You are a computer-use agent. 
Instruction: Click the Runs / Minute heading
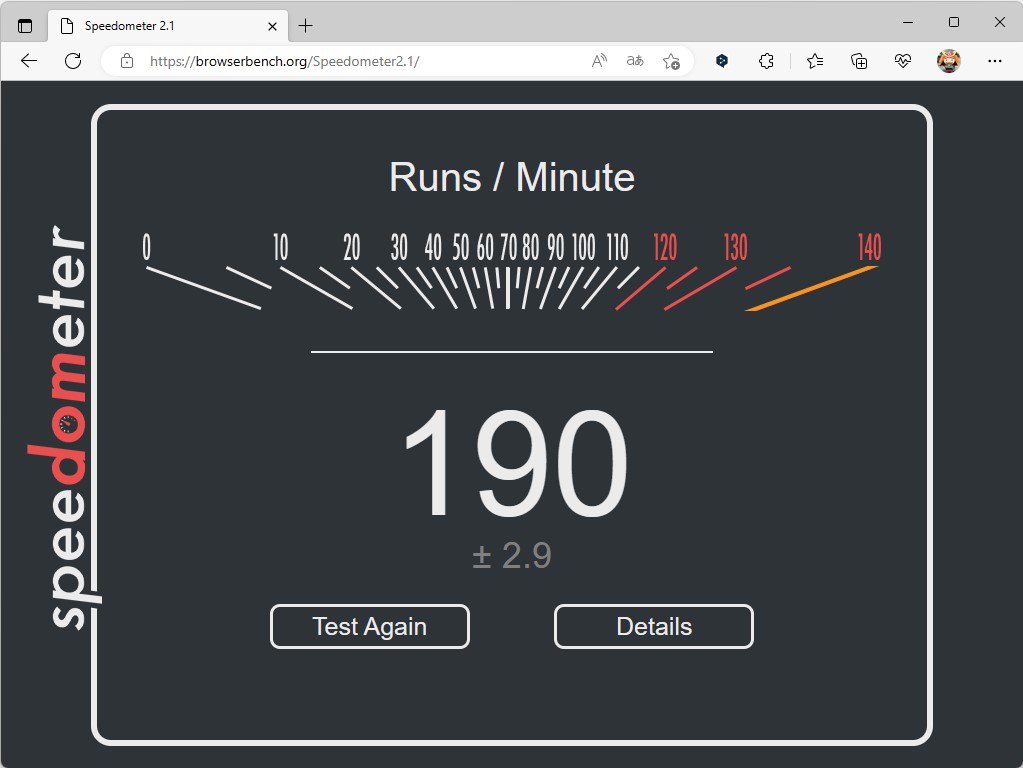(512, 177)
